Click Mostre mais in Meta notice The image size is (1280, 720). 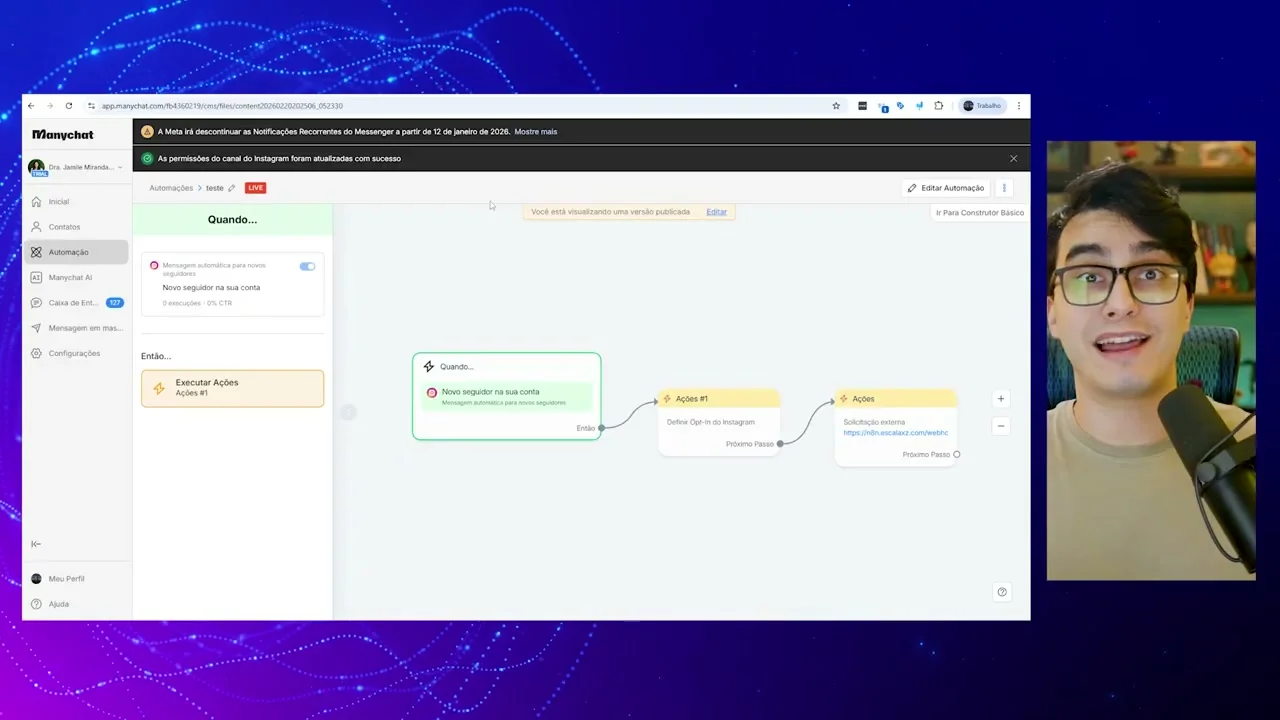536,132
